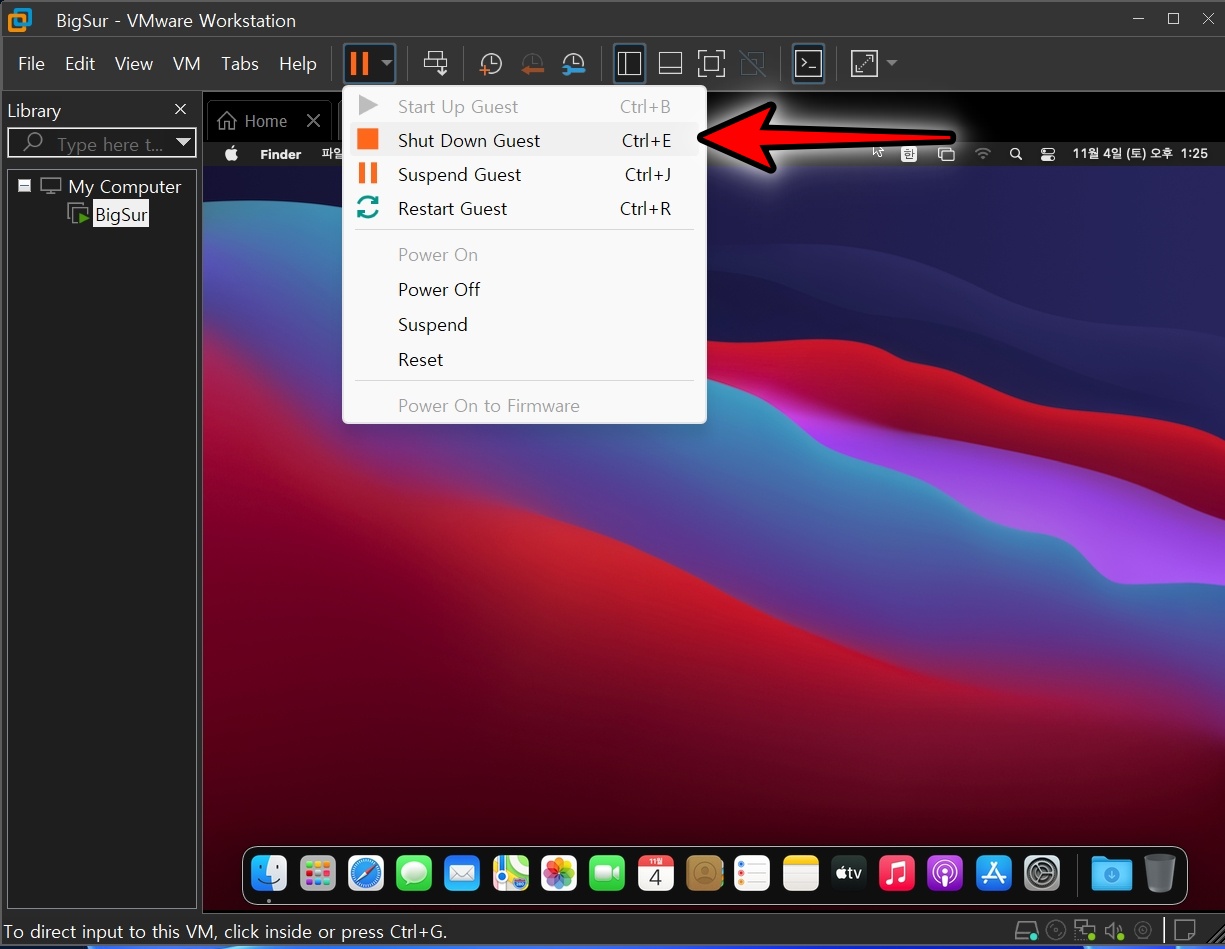Viewport: 1225px width, 949px height.
Task: Click the orange Suspend toolbar button
Action: [x=359, y=64]
